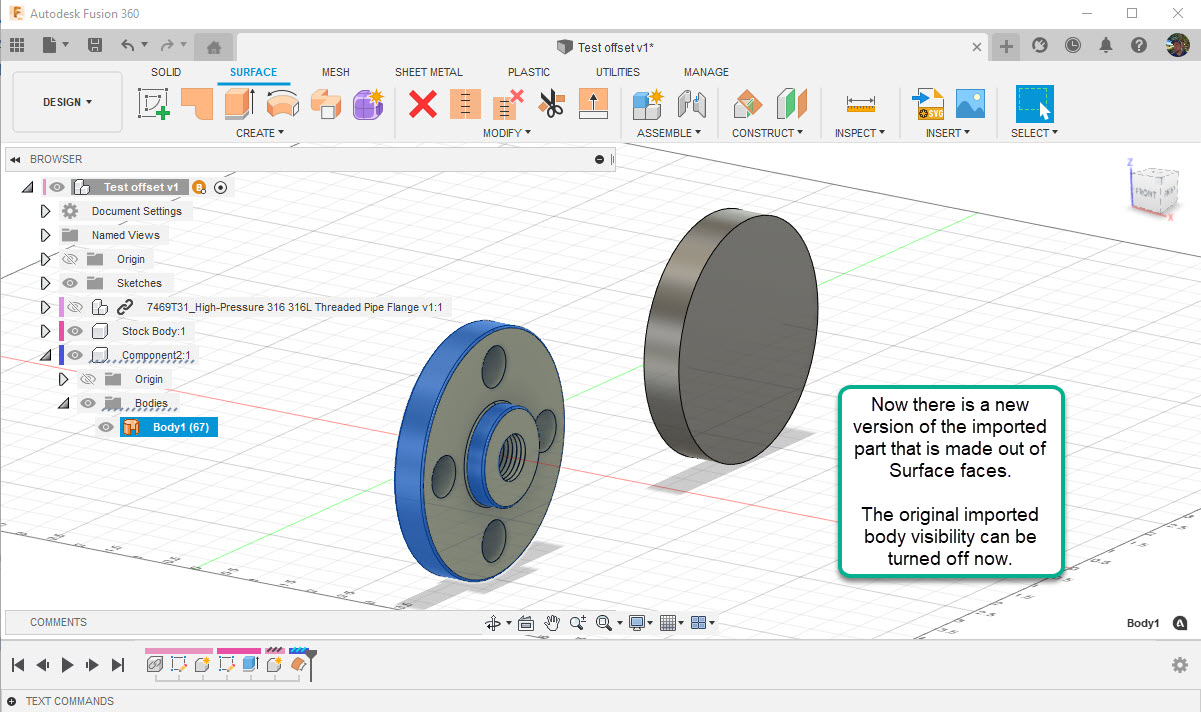Toggle the eye icon for Body1 (67)
Image resolution: width=1201 pixels, height=712 pixels.
105,428
